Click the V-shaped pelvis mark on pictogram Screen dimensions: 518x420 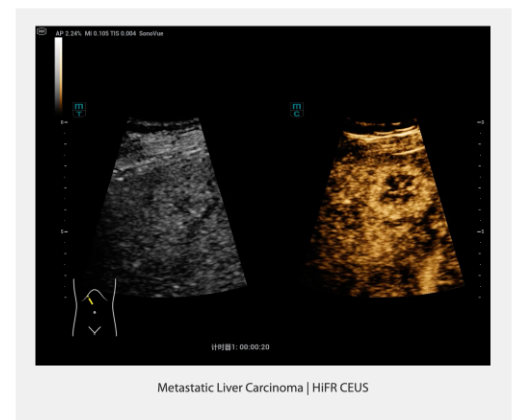pyautogui.click(x=95, y=330)
